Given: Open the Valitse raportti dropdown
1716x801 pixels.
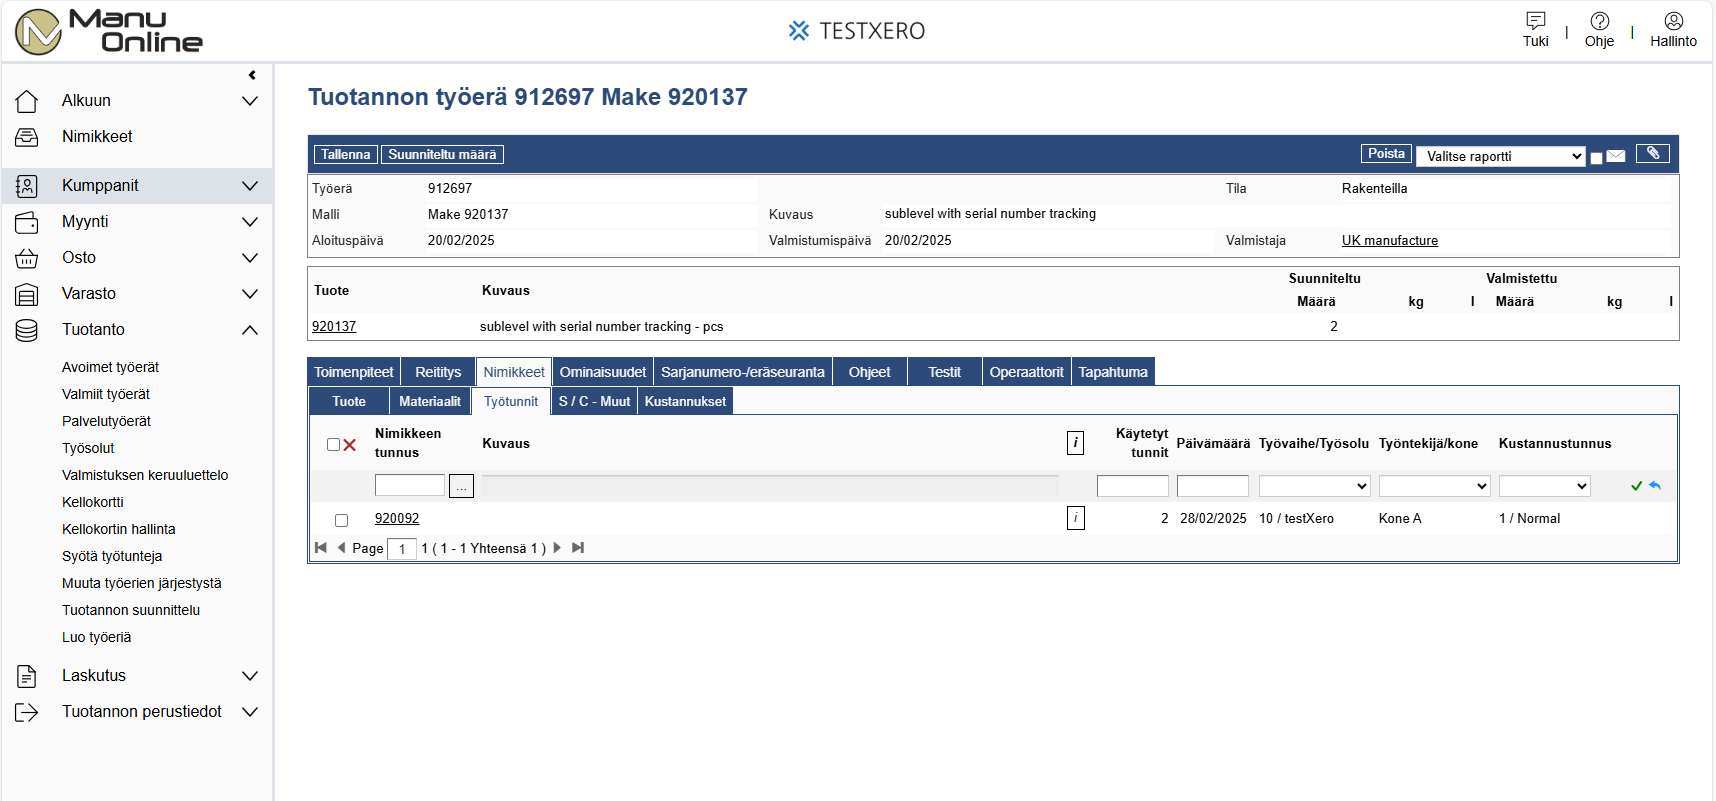Looking at the screenshot, I should click(1500, 156).
